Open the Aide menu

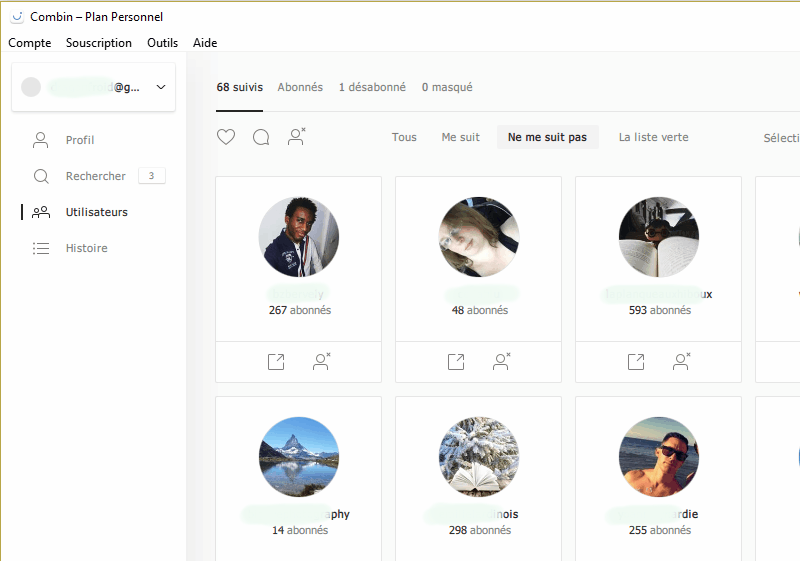pyautogui.click(x=205, y=43)
